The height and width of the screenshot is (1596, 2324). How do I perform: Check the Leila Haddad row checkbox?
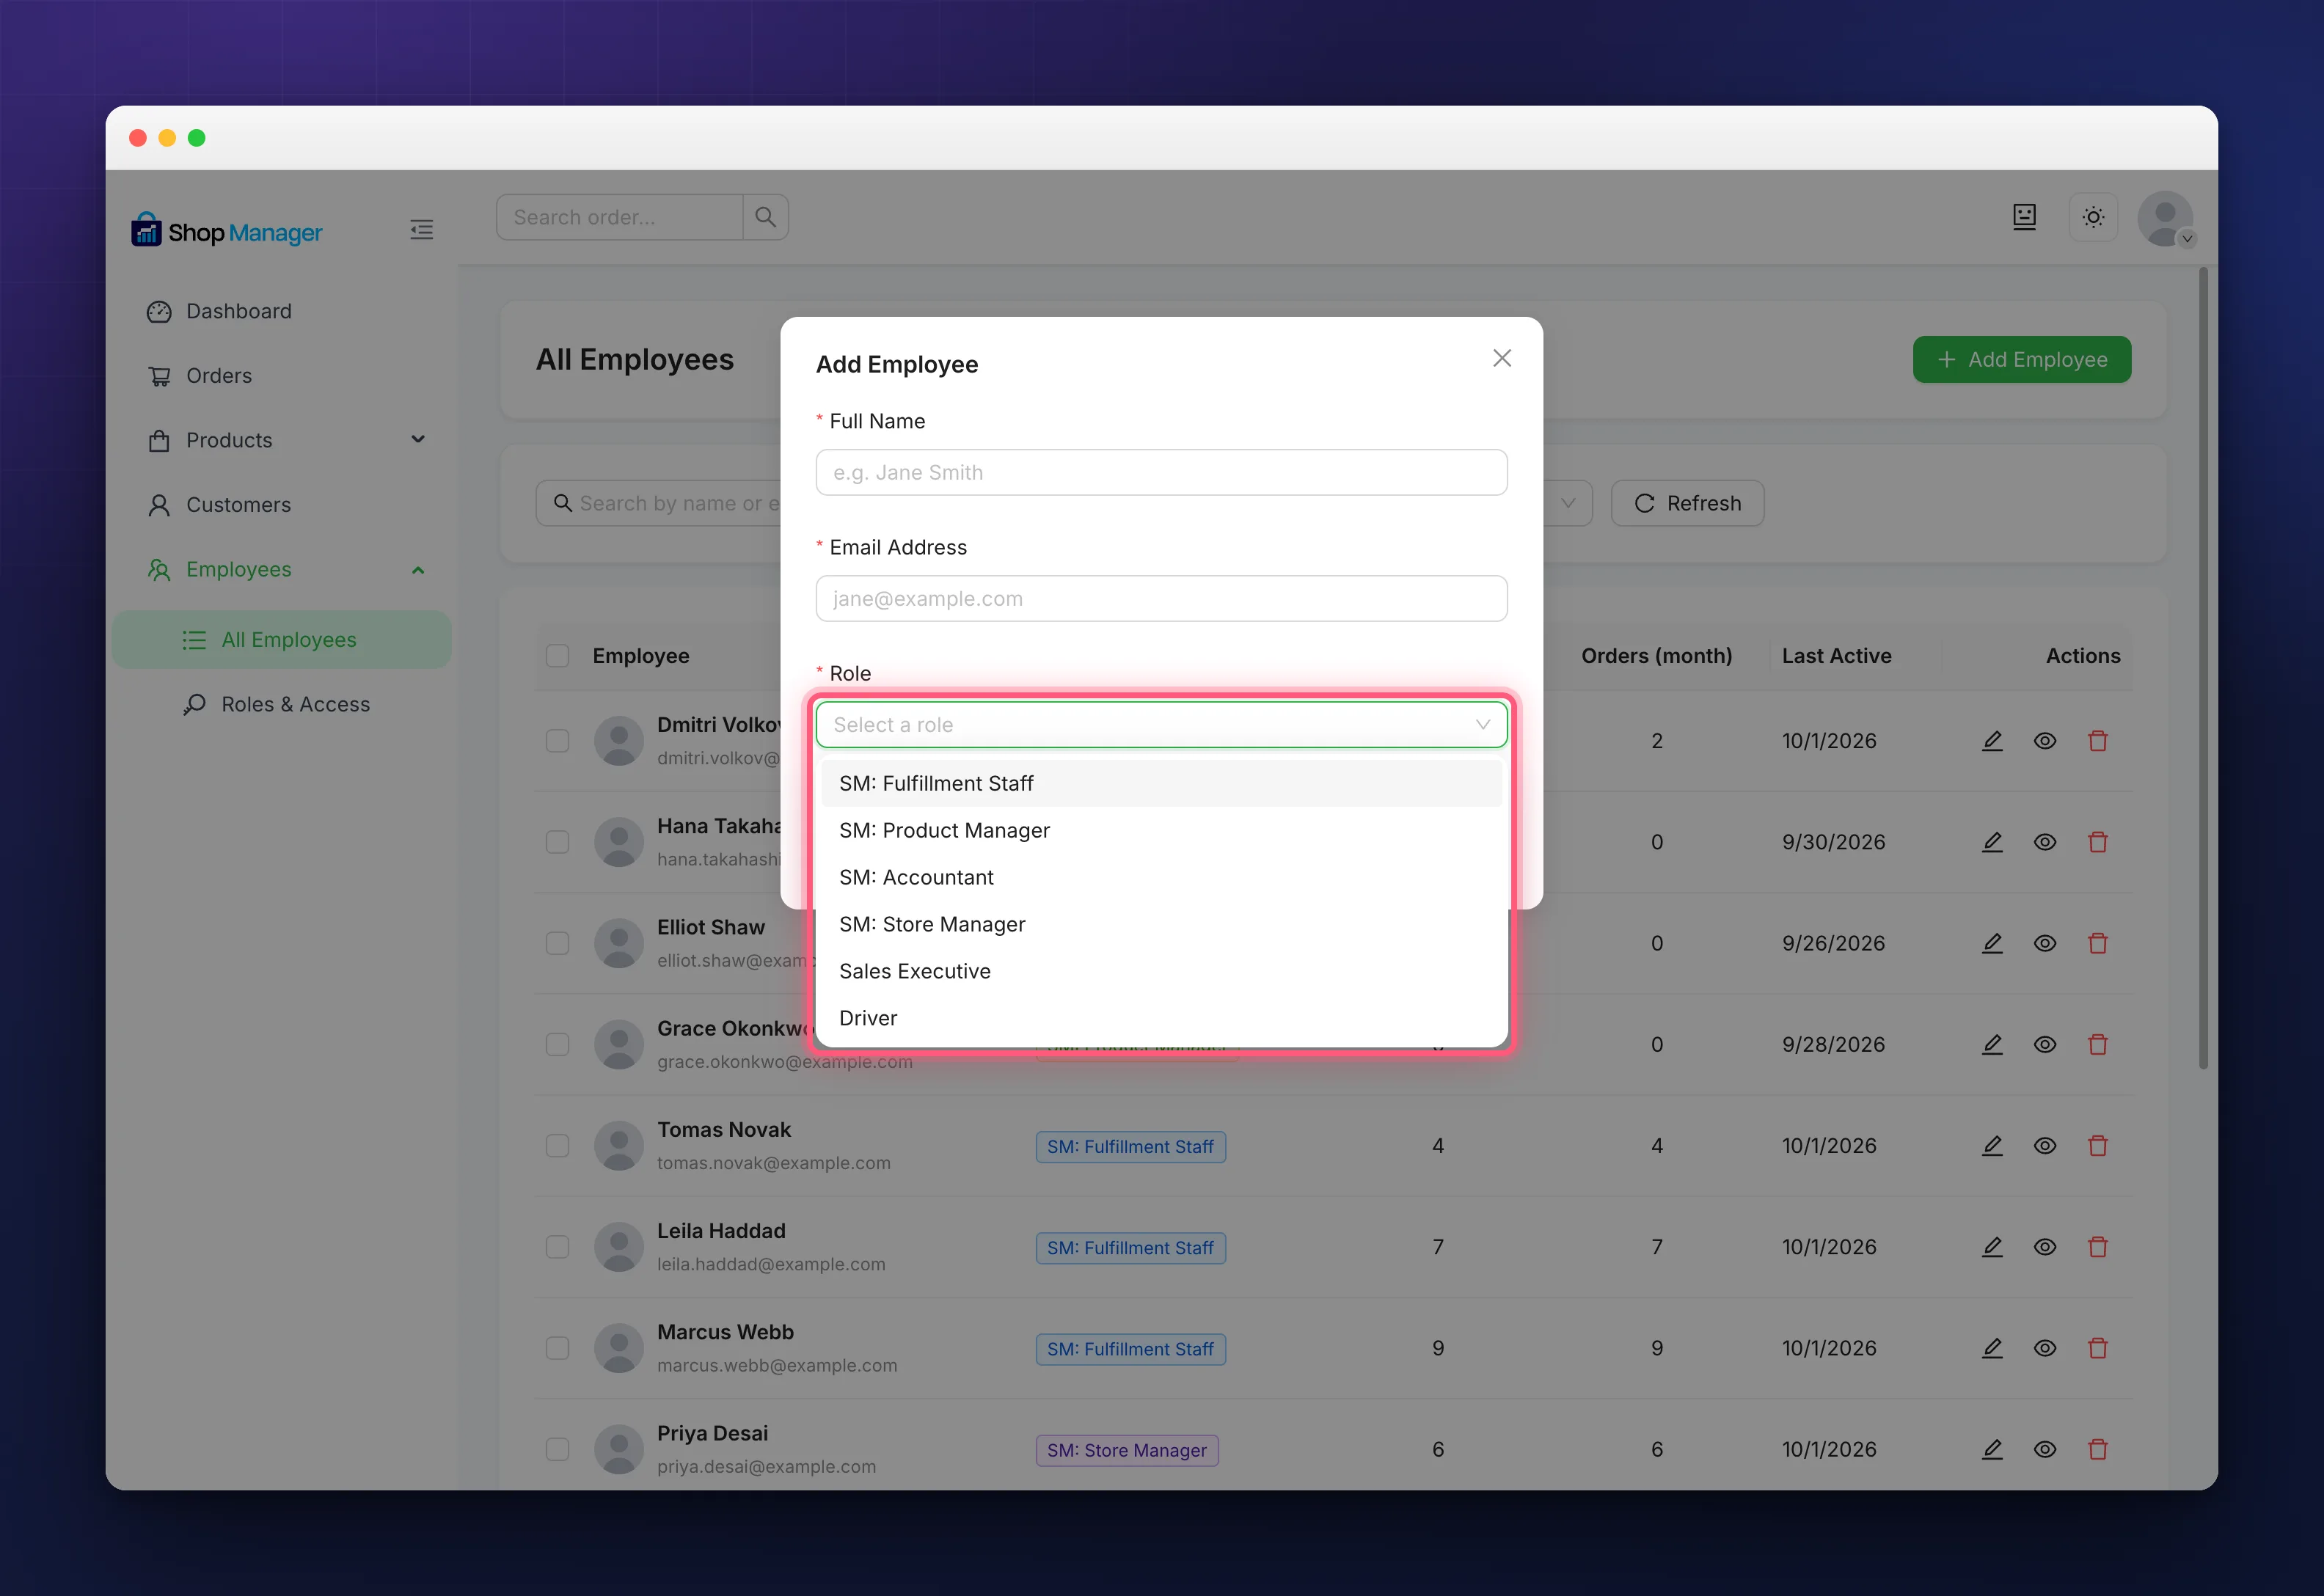557,1247
